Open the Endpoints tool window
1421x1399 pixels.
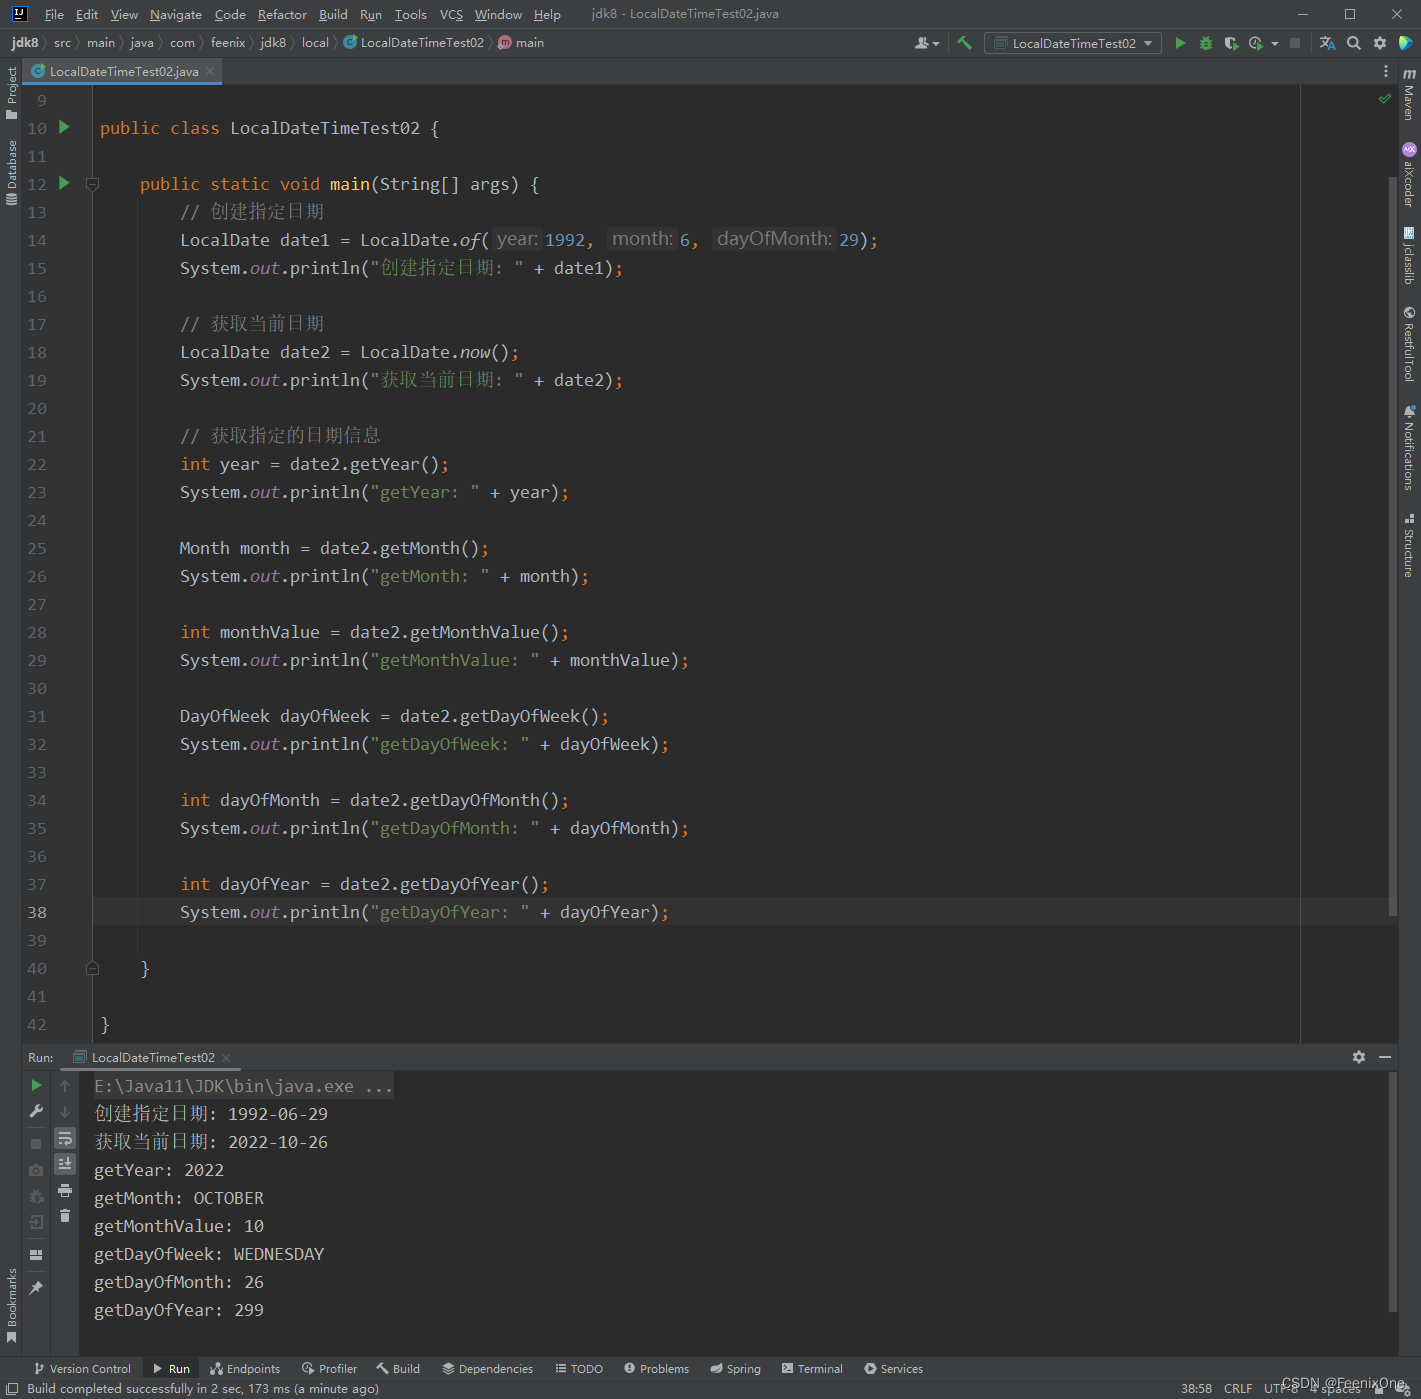(245, 1369)
